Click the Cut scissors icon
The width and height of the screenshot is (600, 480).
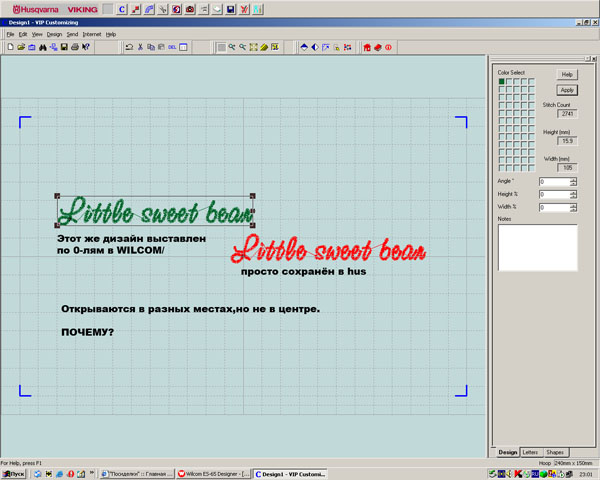pyautogui.click(x=140, y=47)
